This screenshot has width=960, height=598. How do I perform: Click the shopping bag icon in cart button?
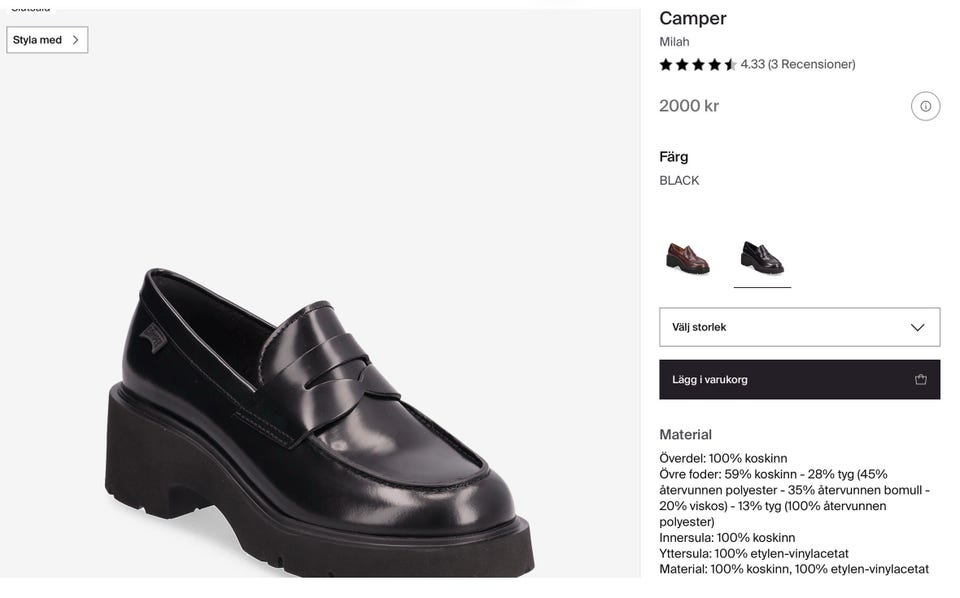pos(920,380)
